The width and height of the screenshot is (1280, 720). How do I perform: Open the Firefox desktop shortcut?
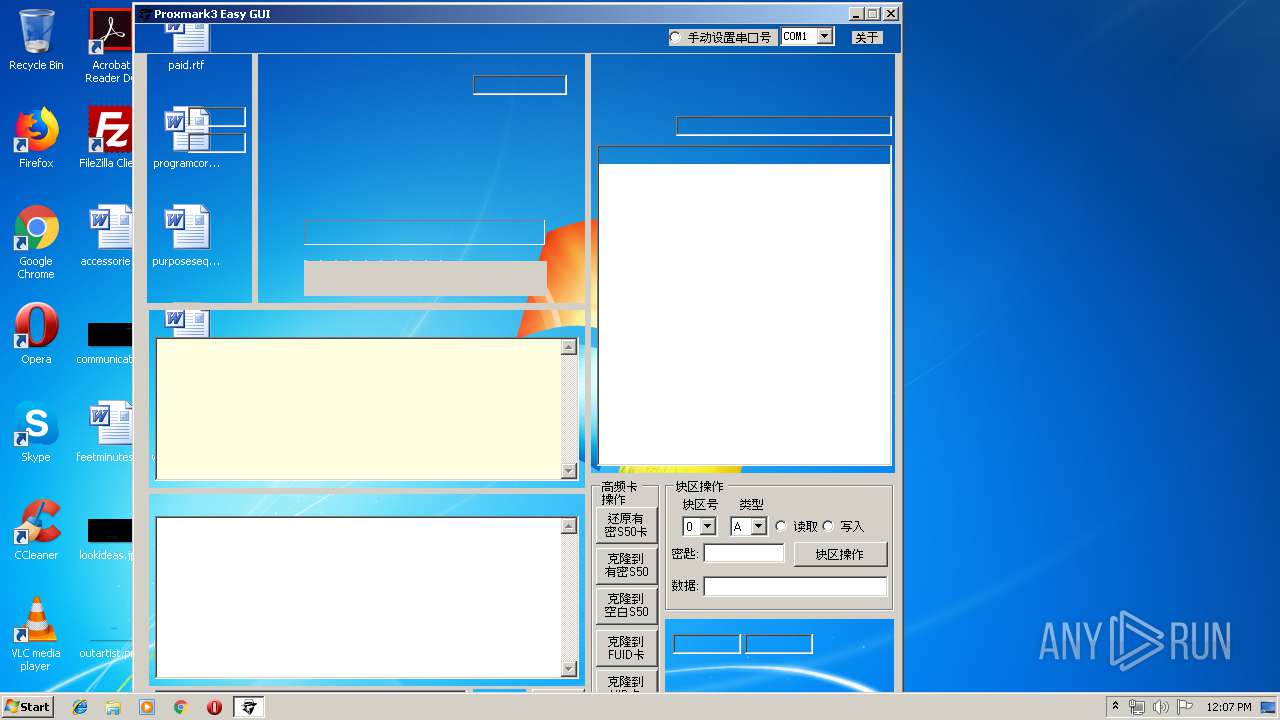pyautogui.click(x=36, y=138)
